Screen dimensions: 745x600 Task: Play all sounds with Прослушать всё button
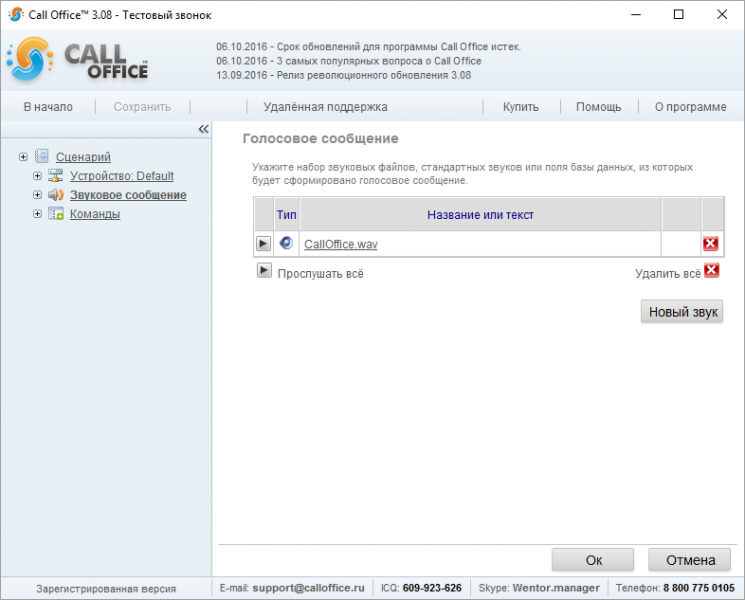coord(264,271)
